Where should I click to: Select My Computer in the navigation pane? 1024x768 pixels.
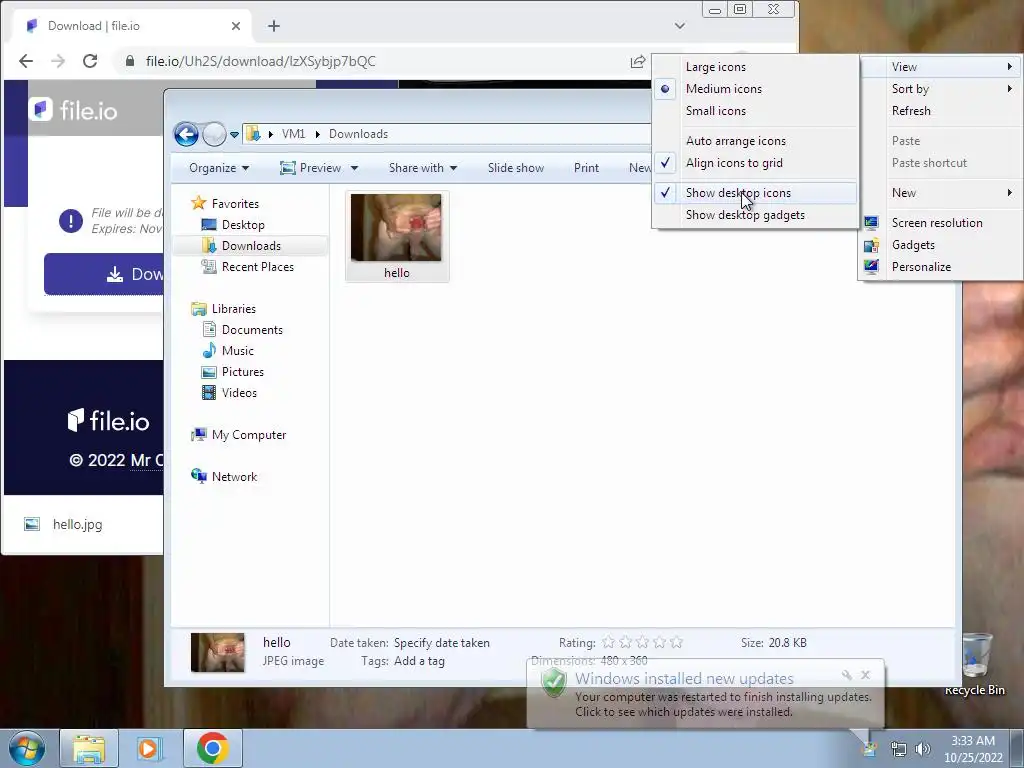coord(248,435)
